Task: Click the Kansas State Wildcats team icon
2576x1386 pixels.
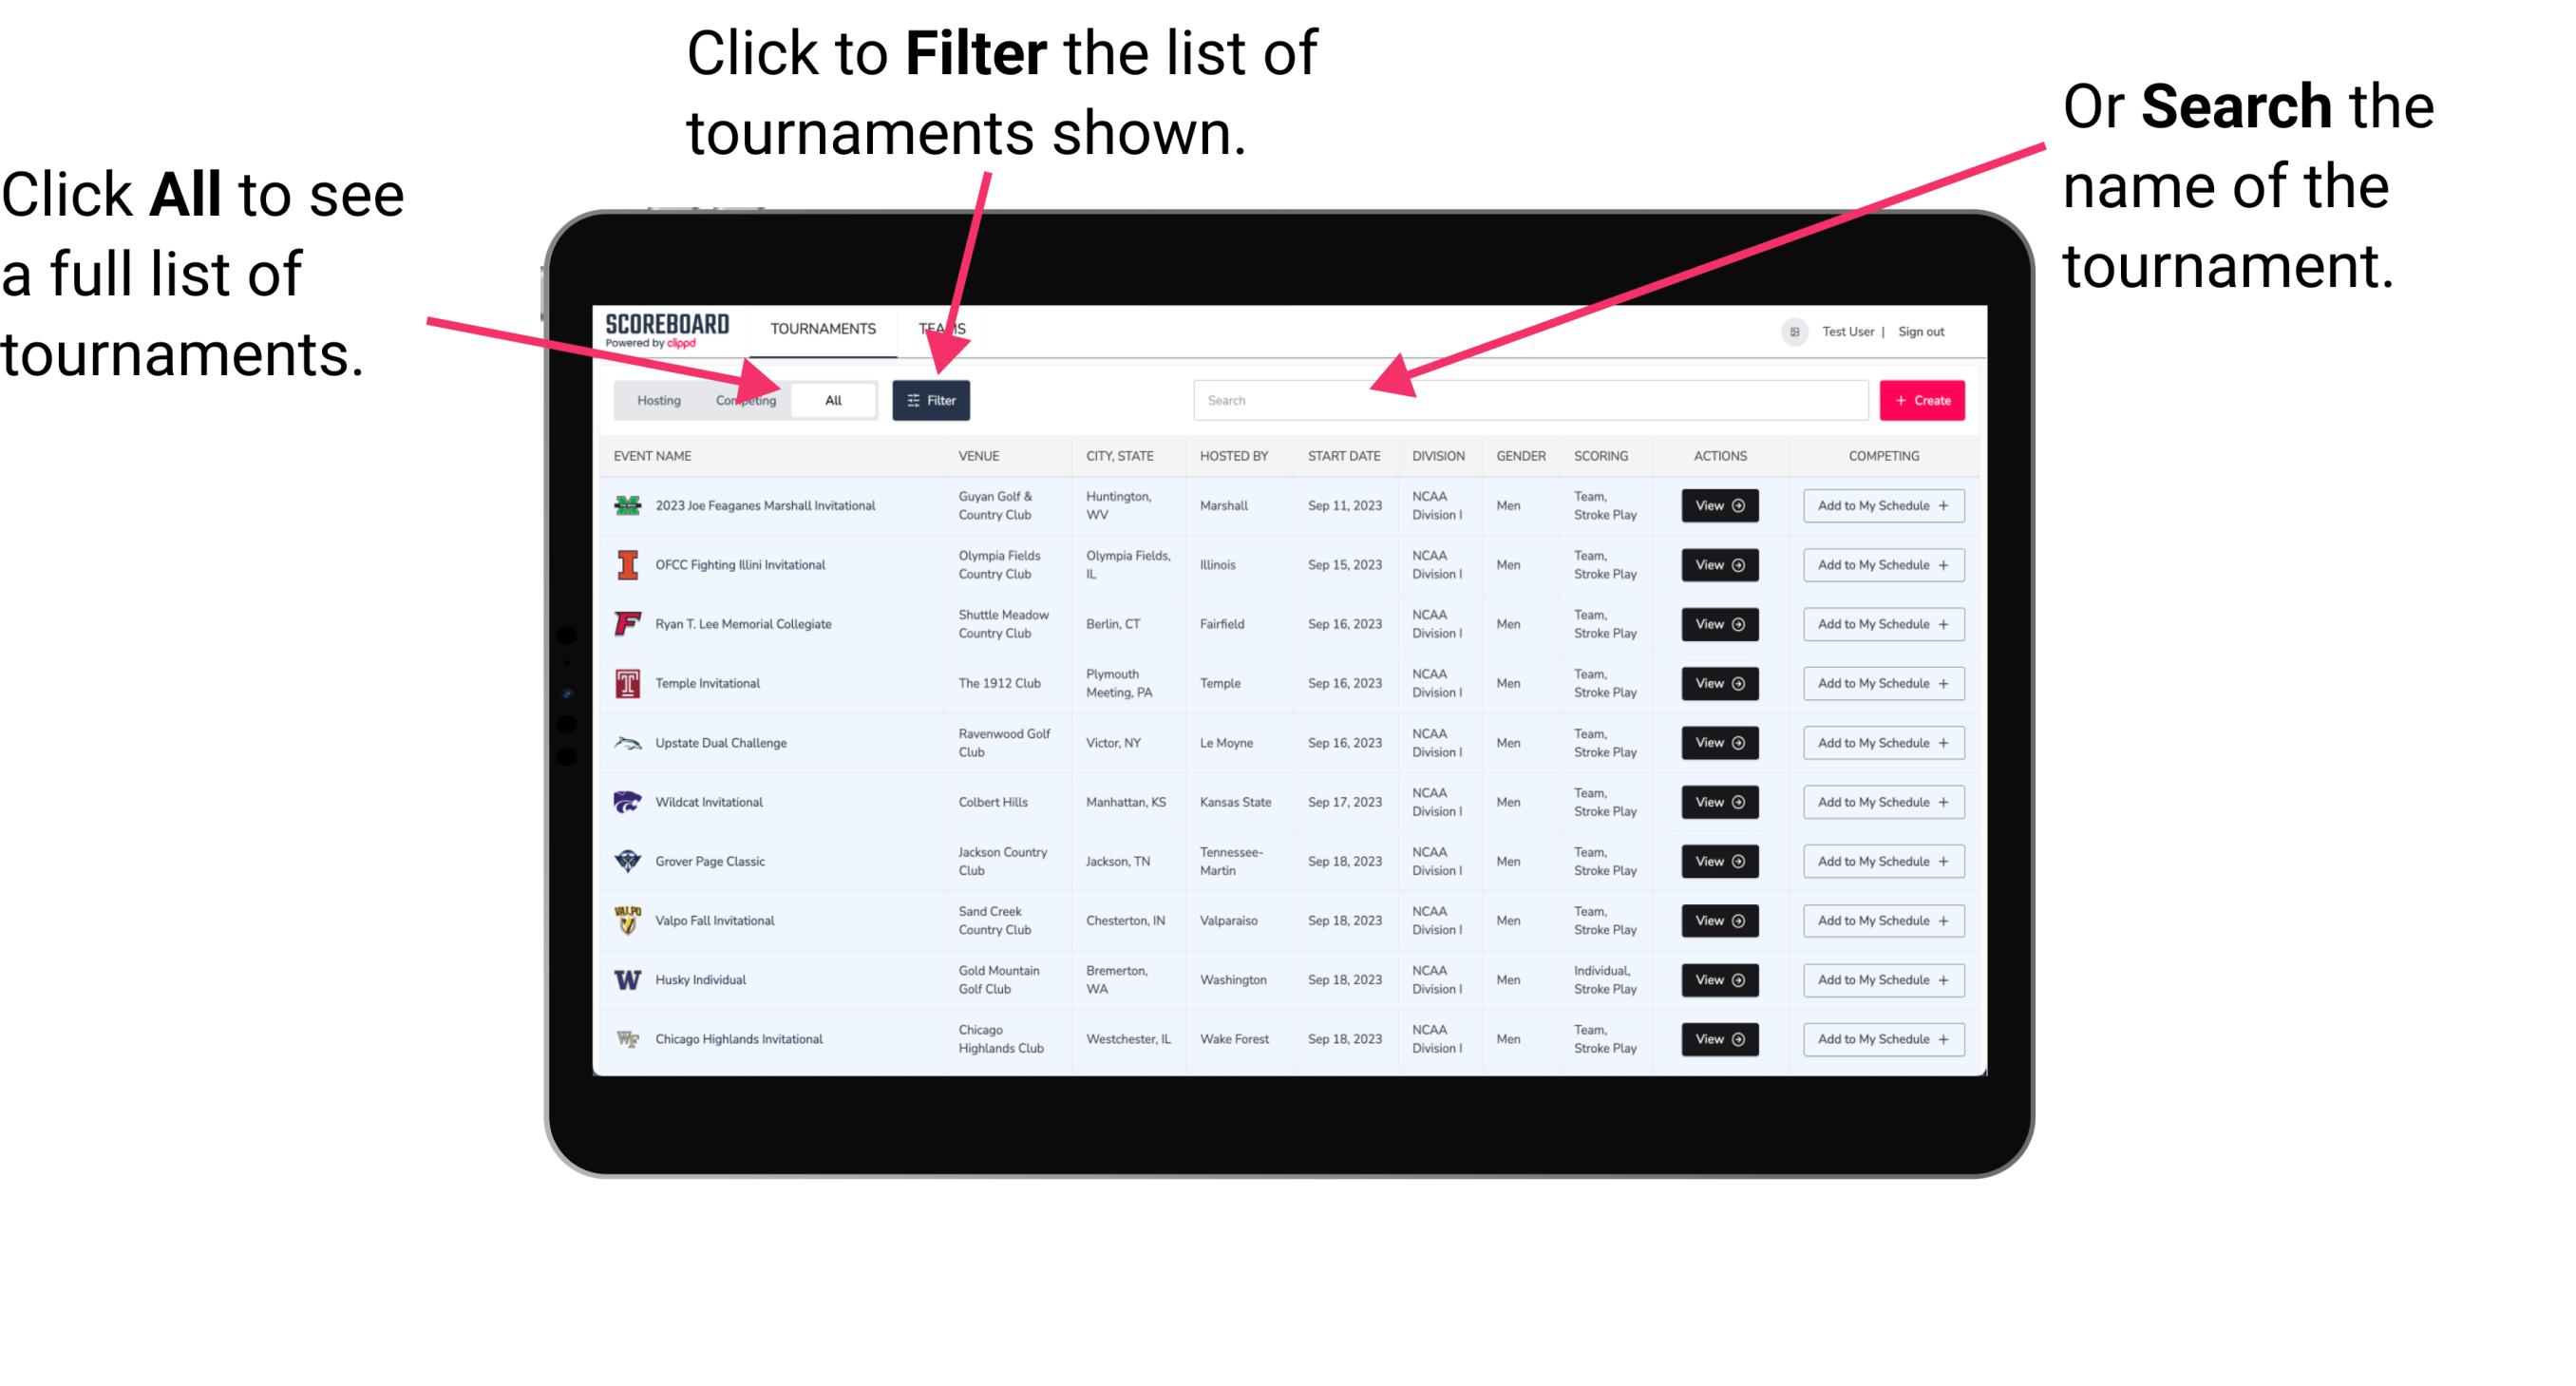Action: coord(626,802)
